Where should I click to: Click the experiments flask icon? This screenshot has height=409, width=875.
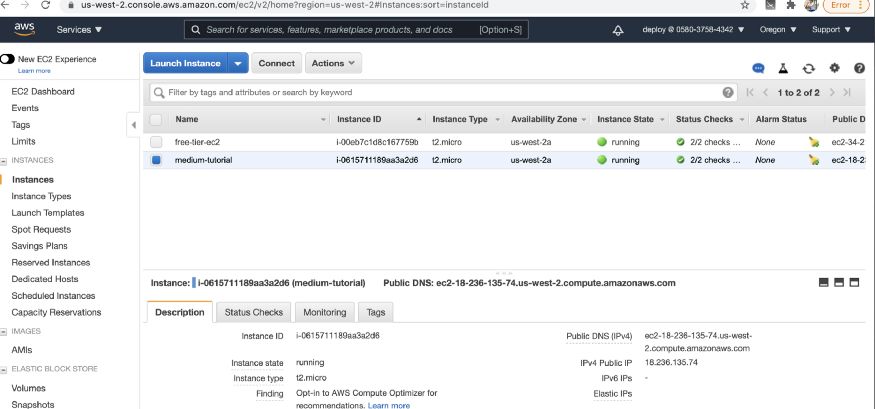[x=784, y=68]
